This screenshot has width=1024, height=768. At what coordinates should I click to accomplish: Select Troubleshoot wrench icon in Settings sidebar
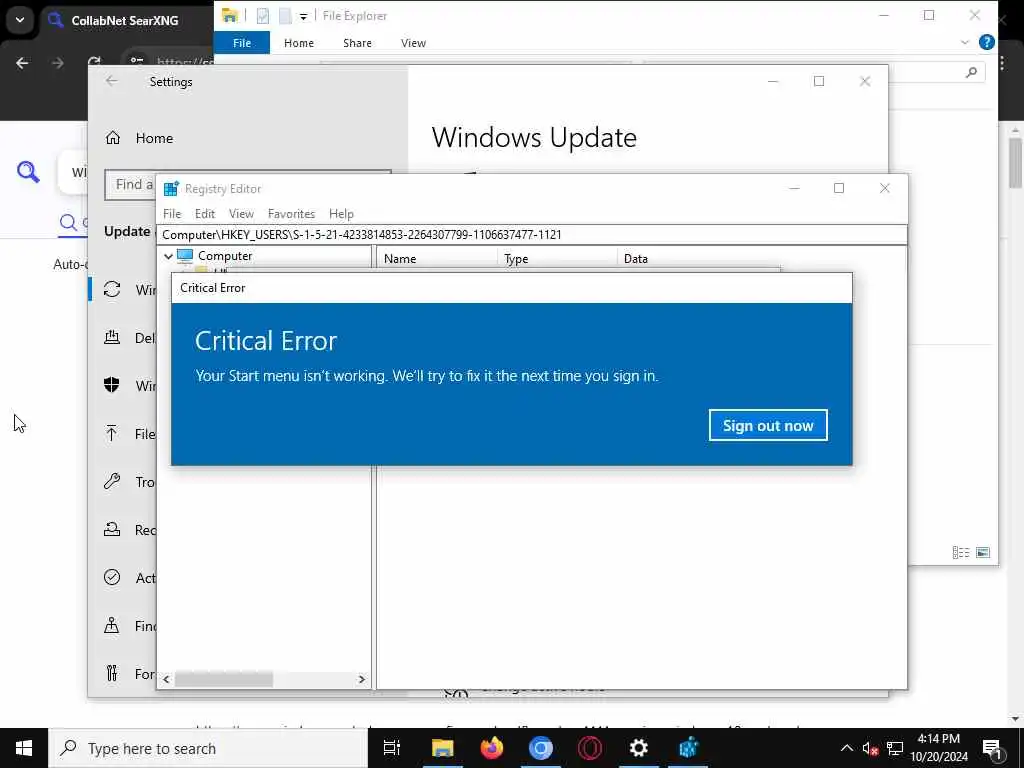tap(112, 481)
